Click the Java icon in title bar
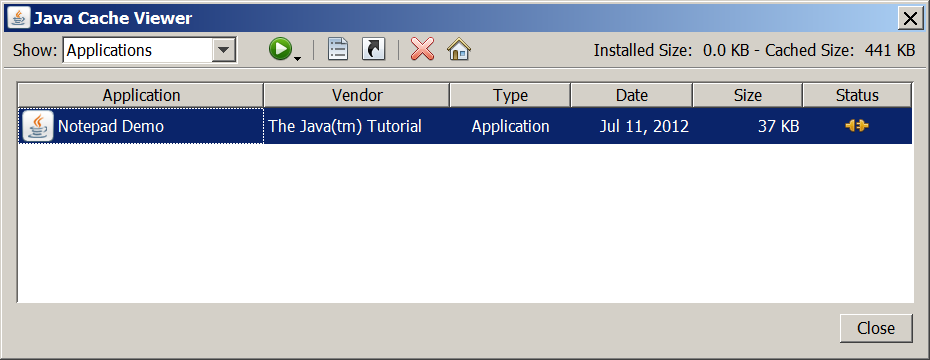 click(18, 18)
